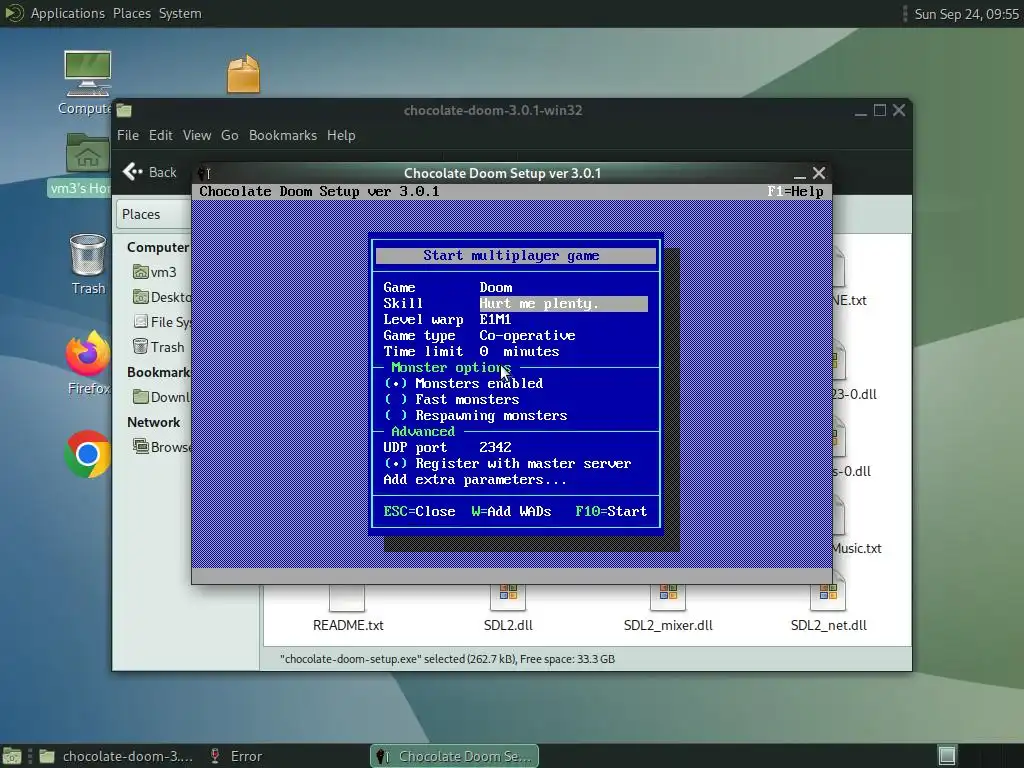Open the Places sidebar dropdown
Screen dimensions: 1024x768
153,214
